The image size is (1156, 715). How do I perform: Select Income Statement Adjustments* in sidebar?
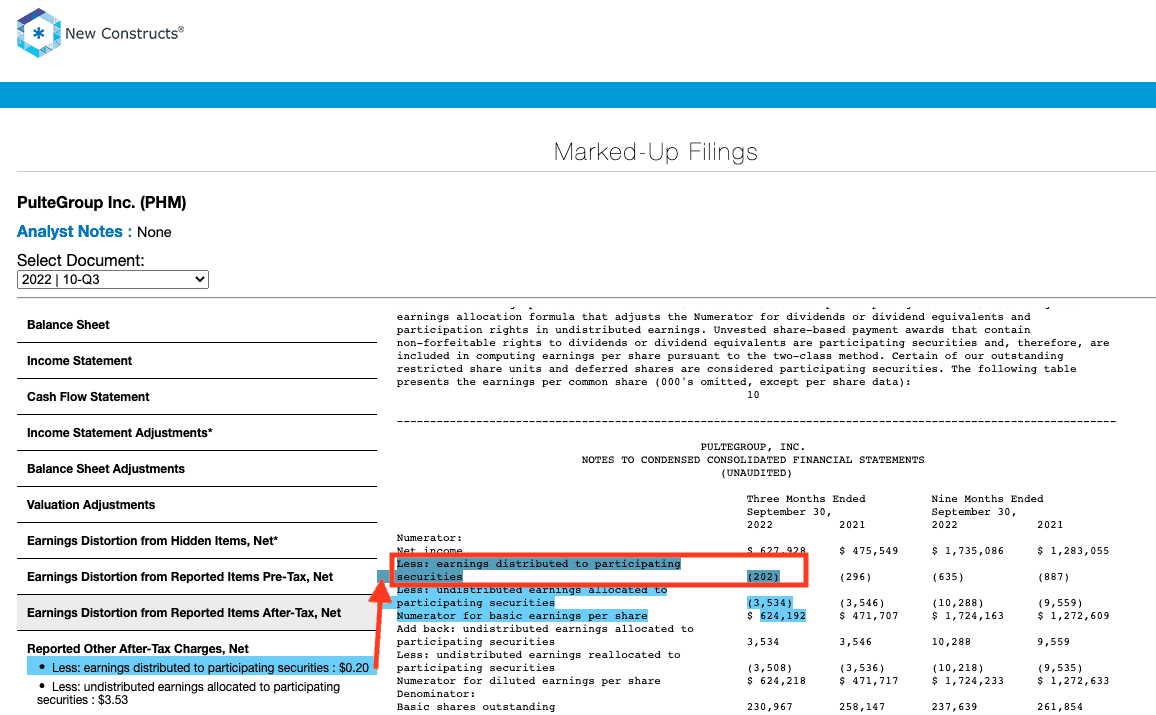pyautogui.click(x=197, y=433)
